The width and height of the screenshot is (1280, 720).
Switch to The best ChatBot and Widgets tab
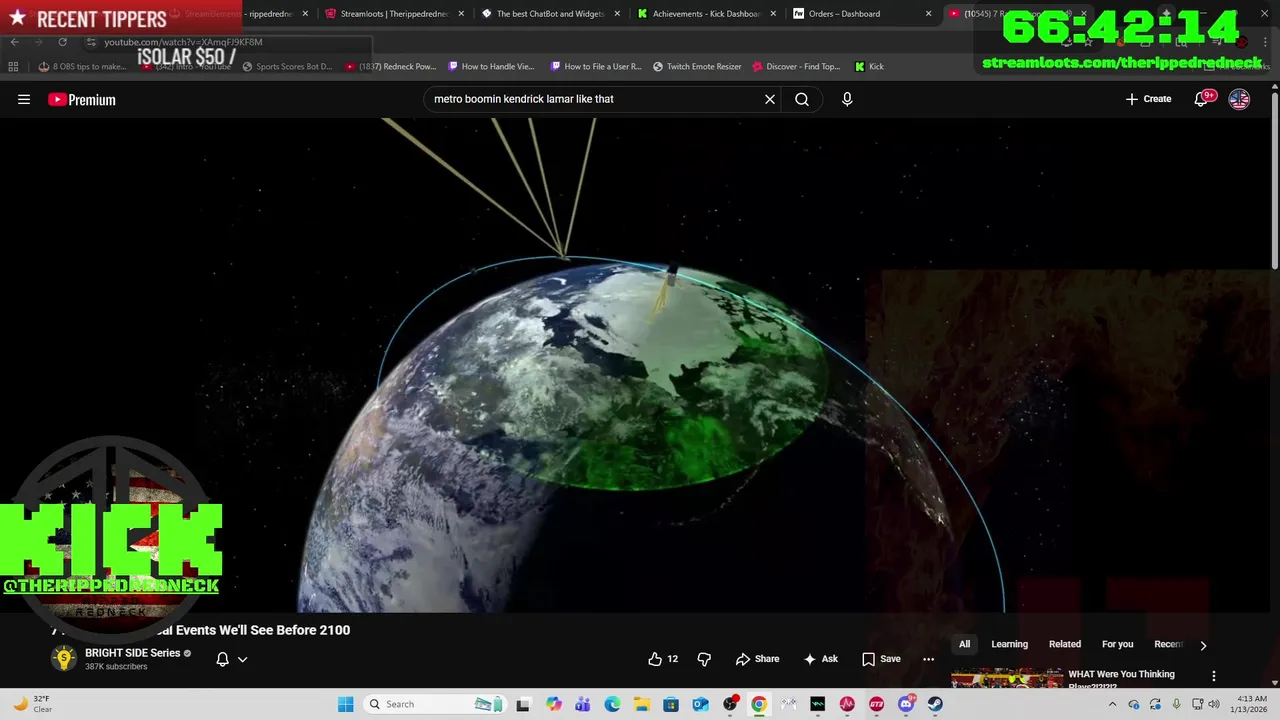click(551, 14)
